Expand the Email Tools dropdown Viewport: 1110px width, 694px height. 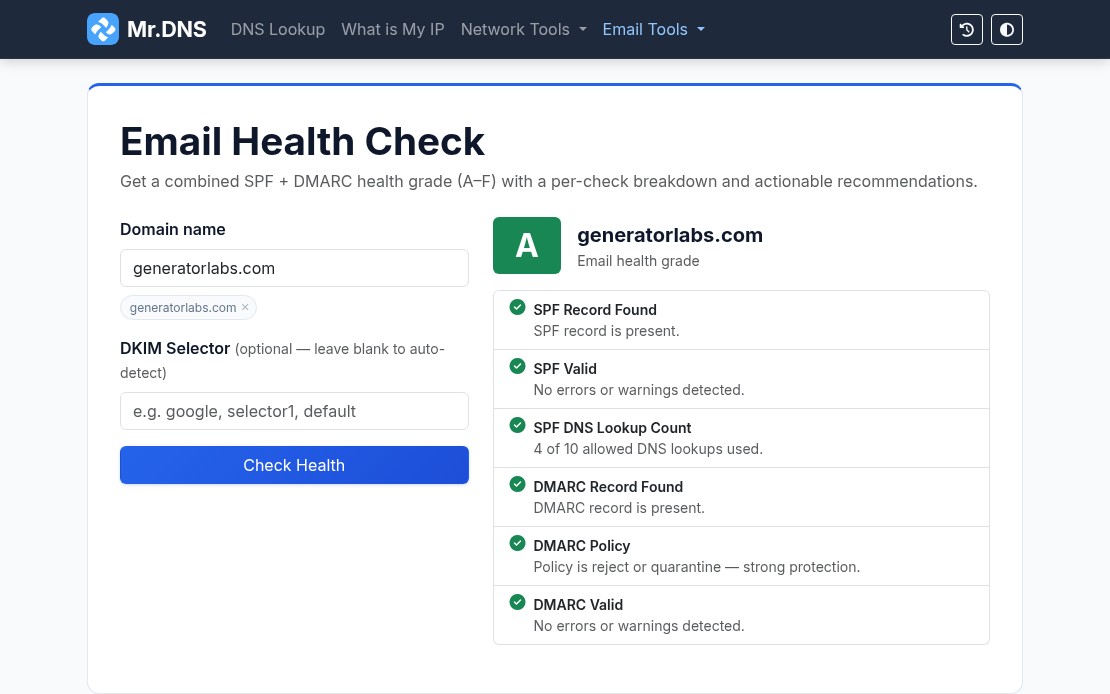click(653, 29)
